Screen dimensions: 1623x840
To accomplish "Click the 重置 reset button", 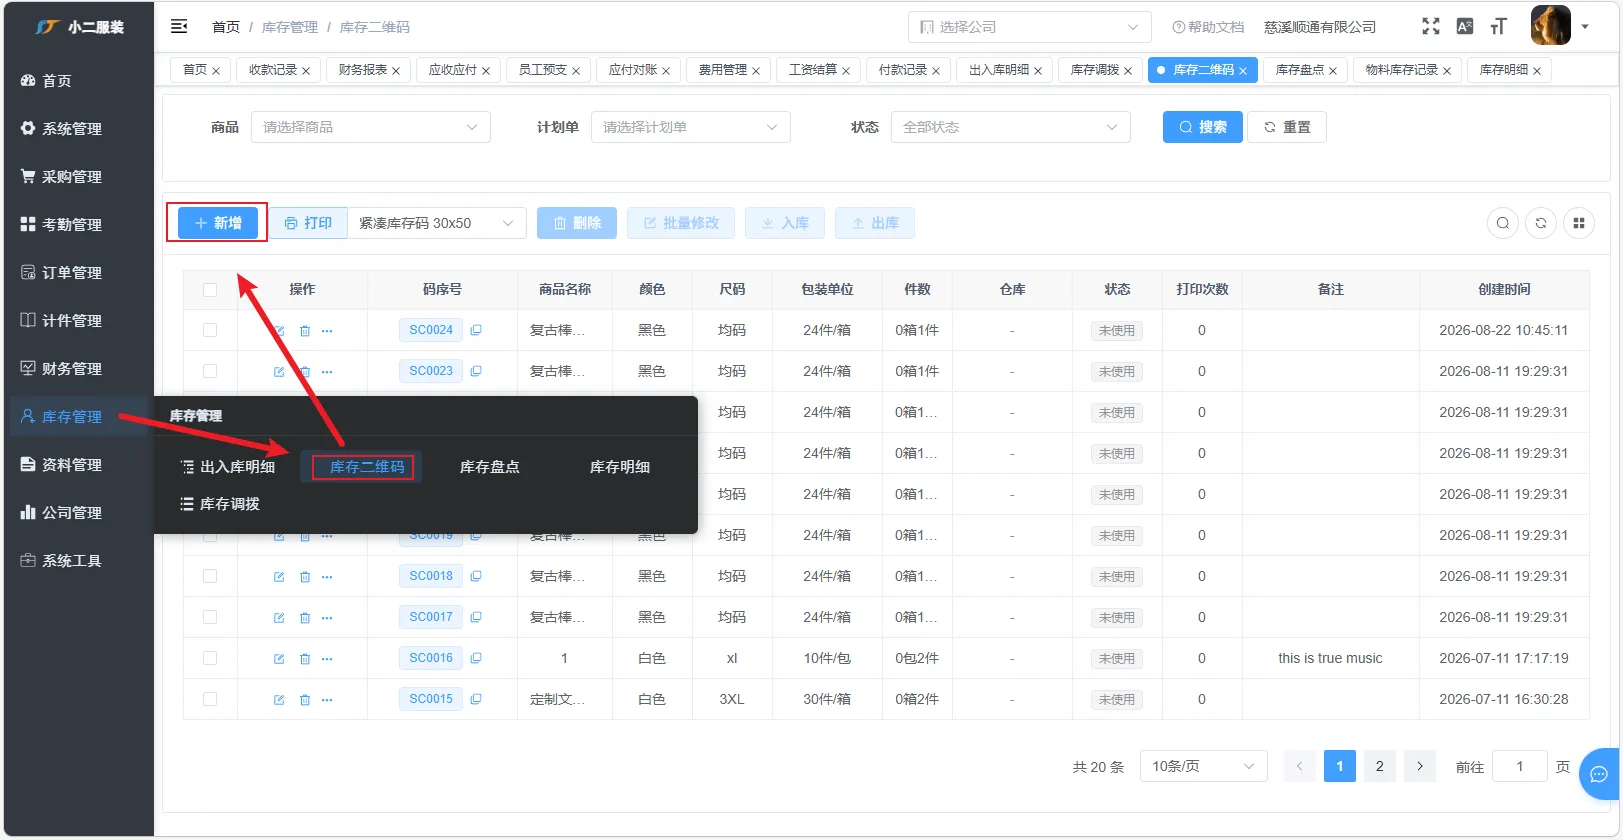I will click(x=1287, y=127).
